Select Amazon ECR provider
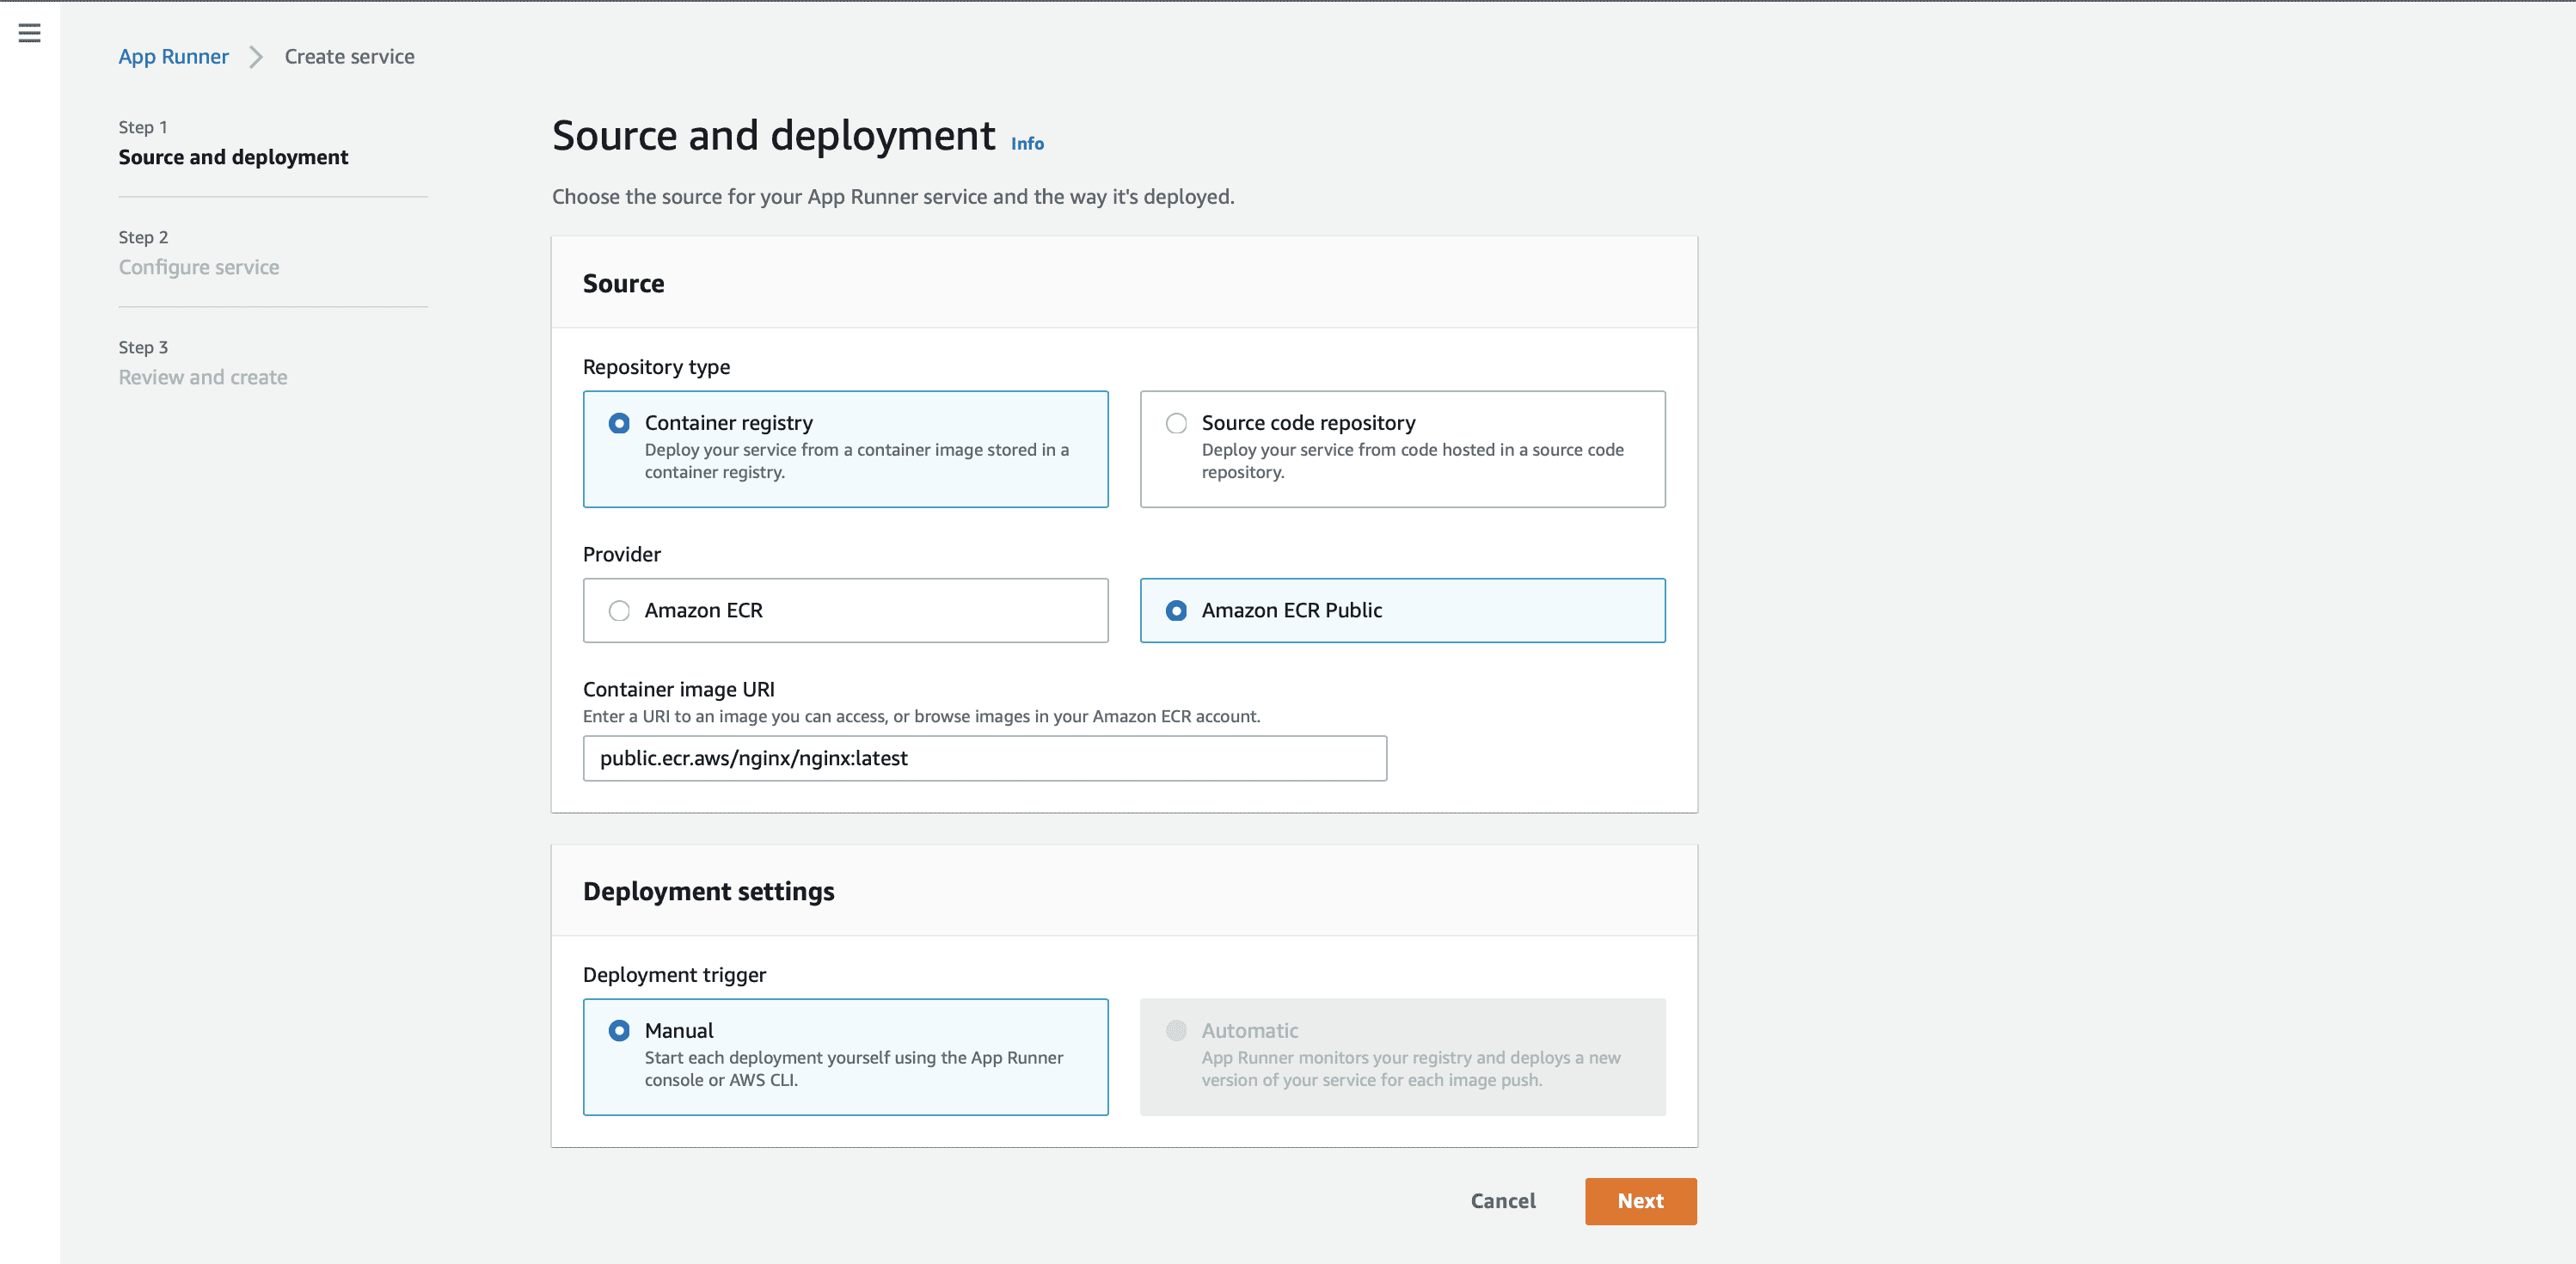The height and width of the screenshot is (1264, 2576). tap(845, 610)
